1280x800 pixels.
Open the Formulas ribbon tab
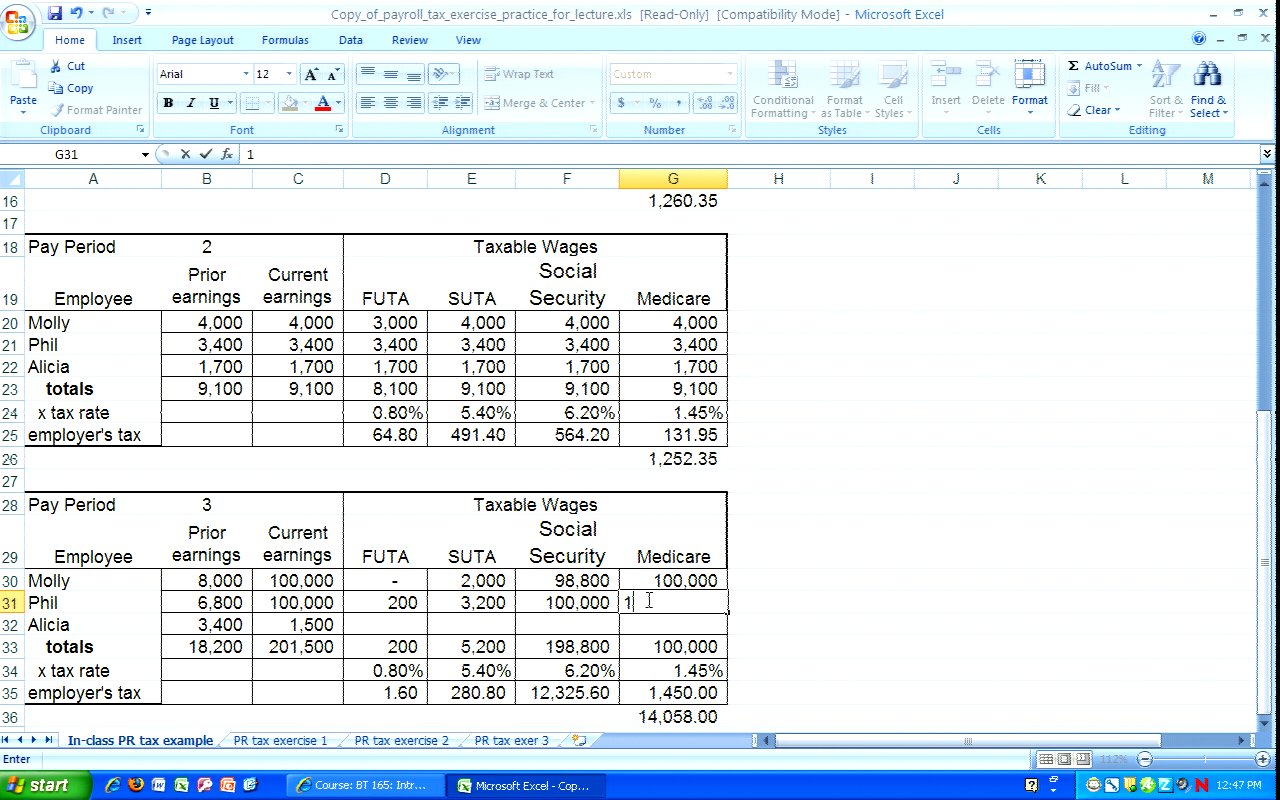tap(285, 40)
